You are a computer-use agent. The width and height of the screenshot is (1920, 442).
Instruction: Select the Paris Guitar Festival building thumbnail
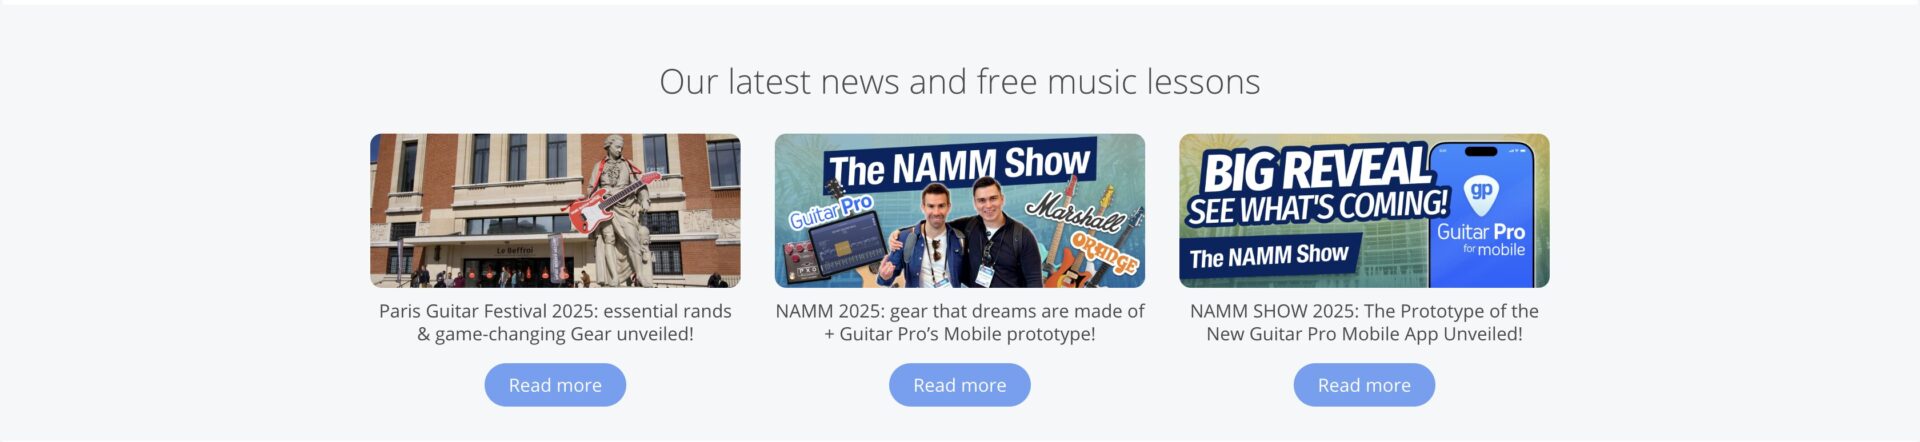(x=555, y=210)
